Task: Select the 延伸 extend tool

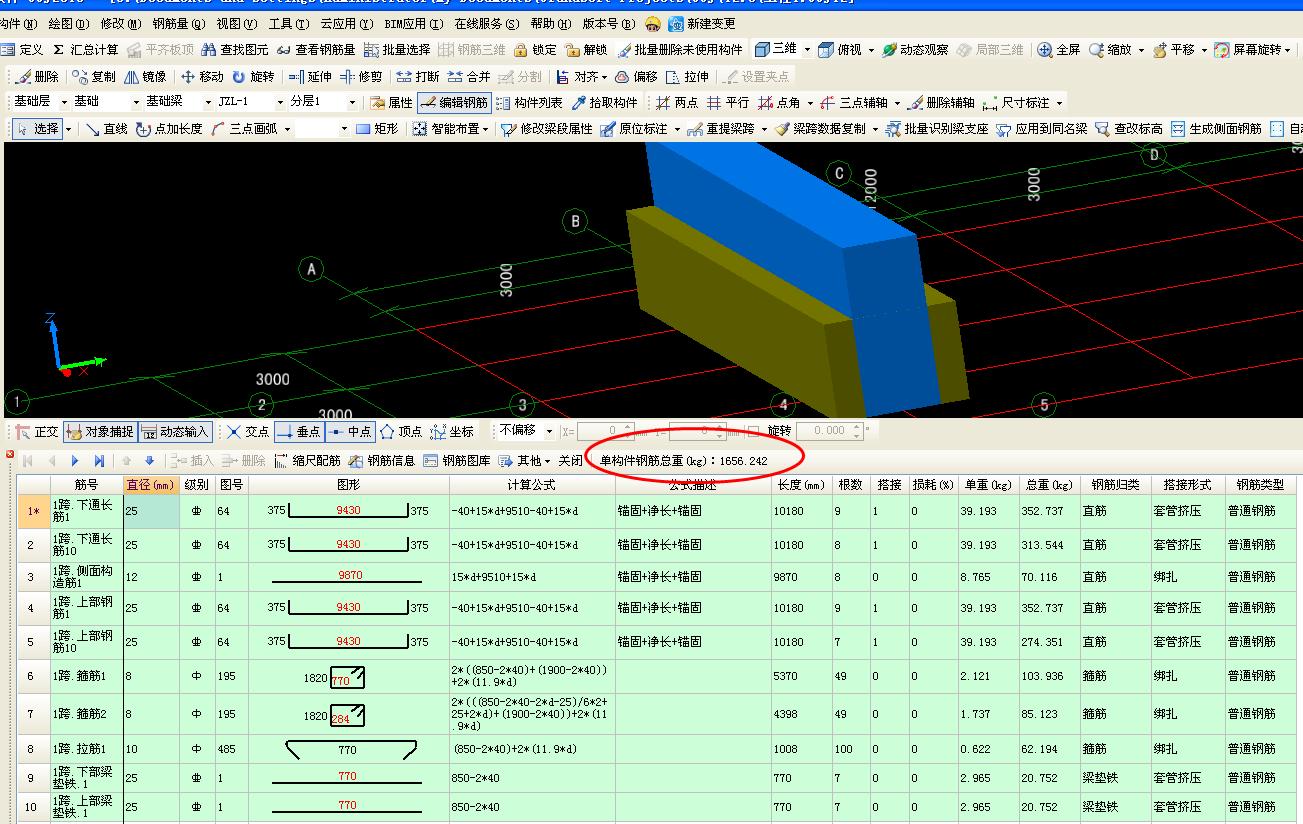Action: (309, 76)
